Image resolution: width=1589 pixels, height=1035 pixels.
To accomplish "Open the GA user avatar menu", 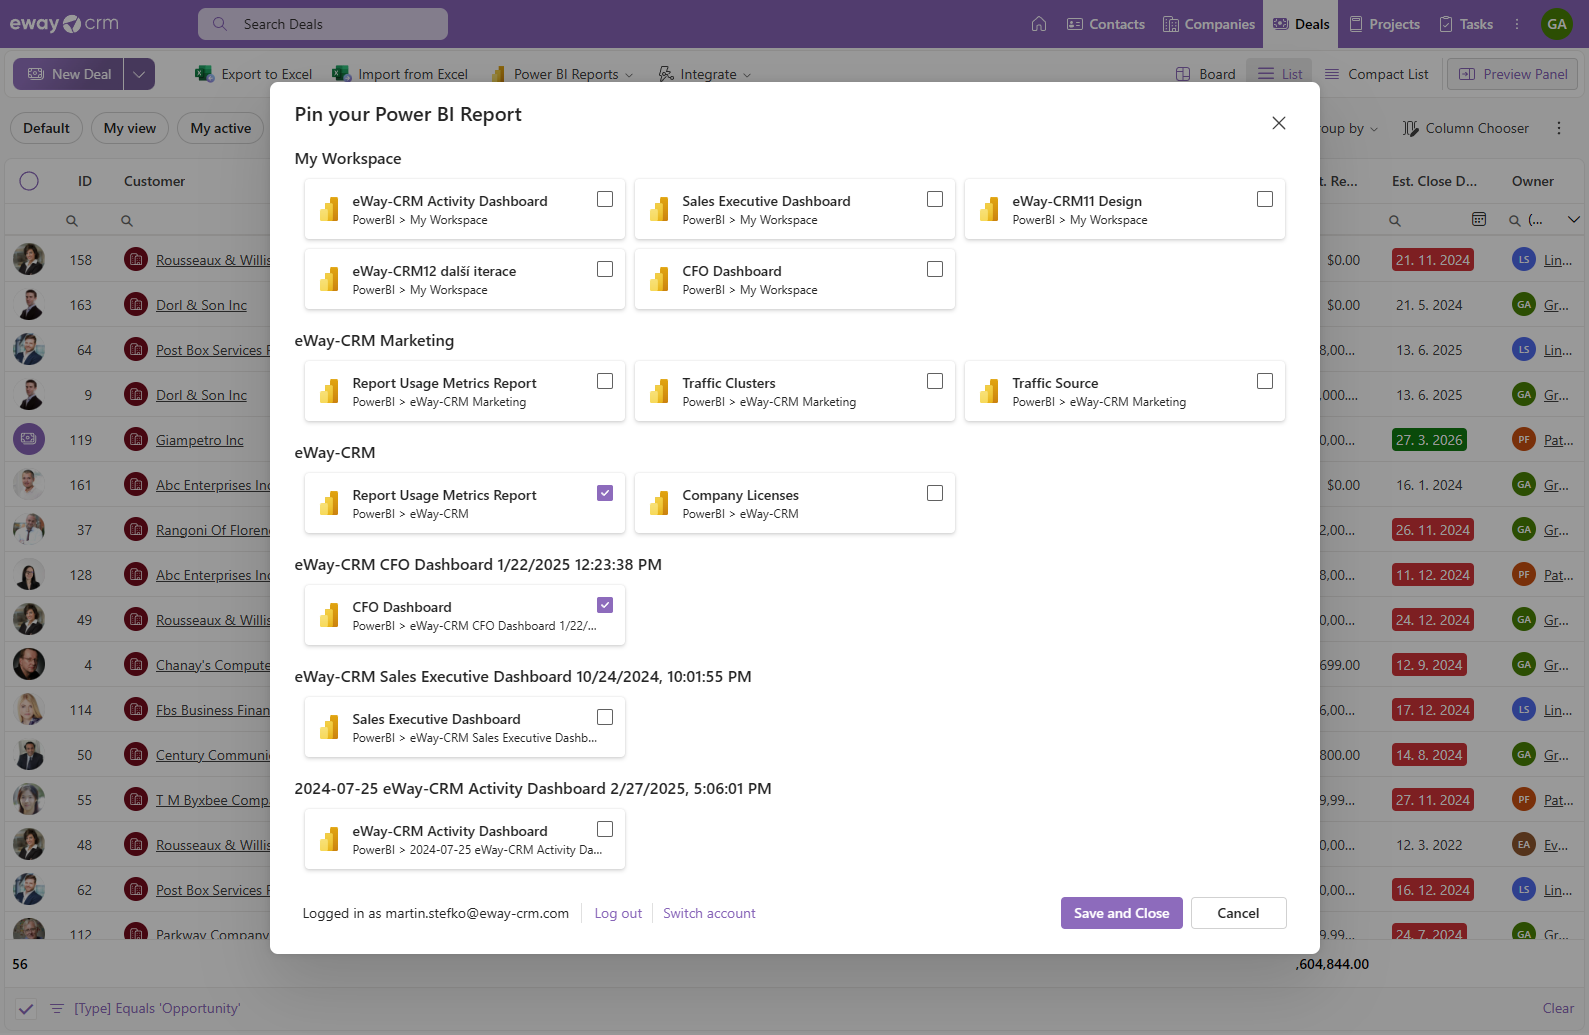I will [x=1557, y=24].
